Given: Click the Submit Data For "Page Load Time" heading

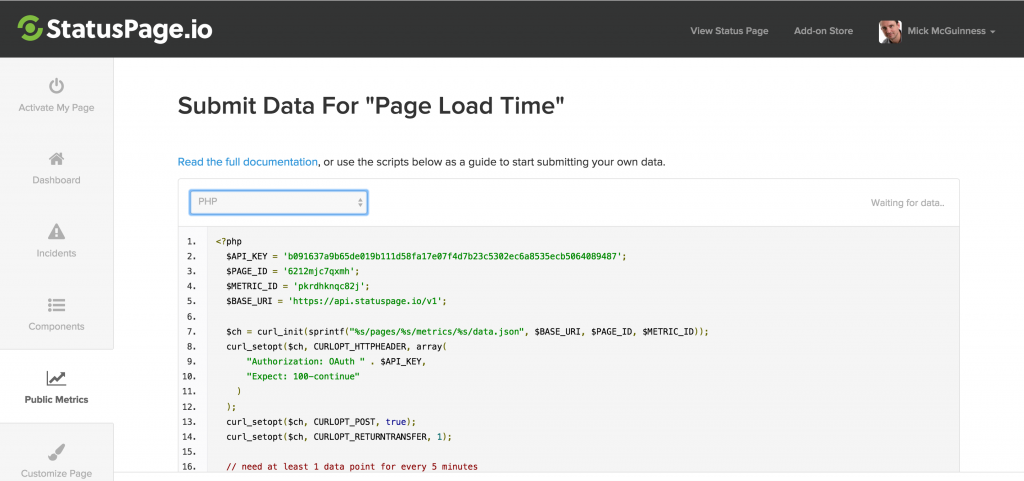Looking at the screenshot, I should [370, 106].
